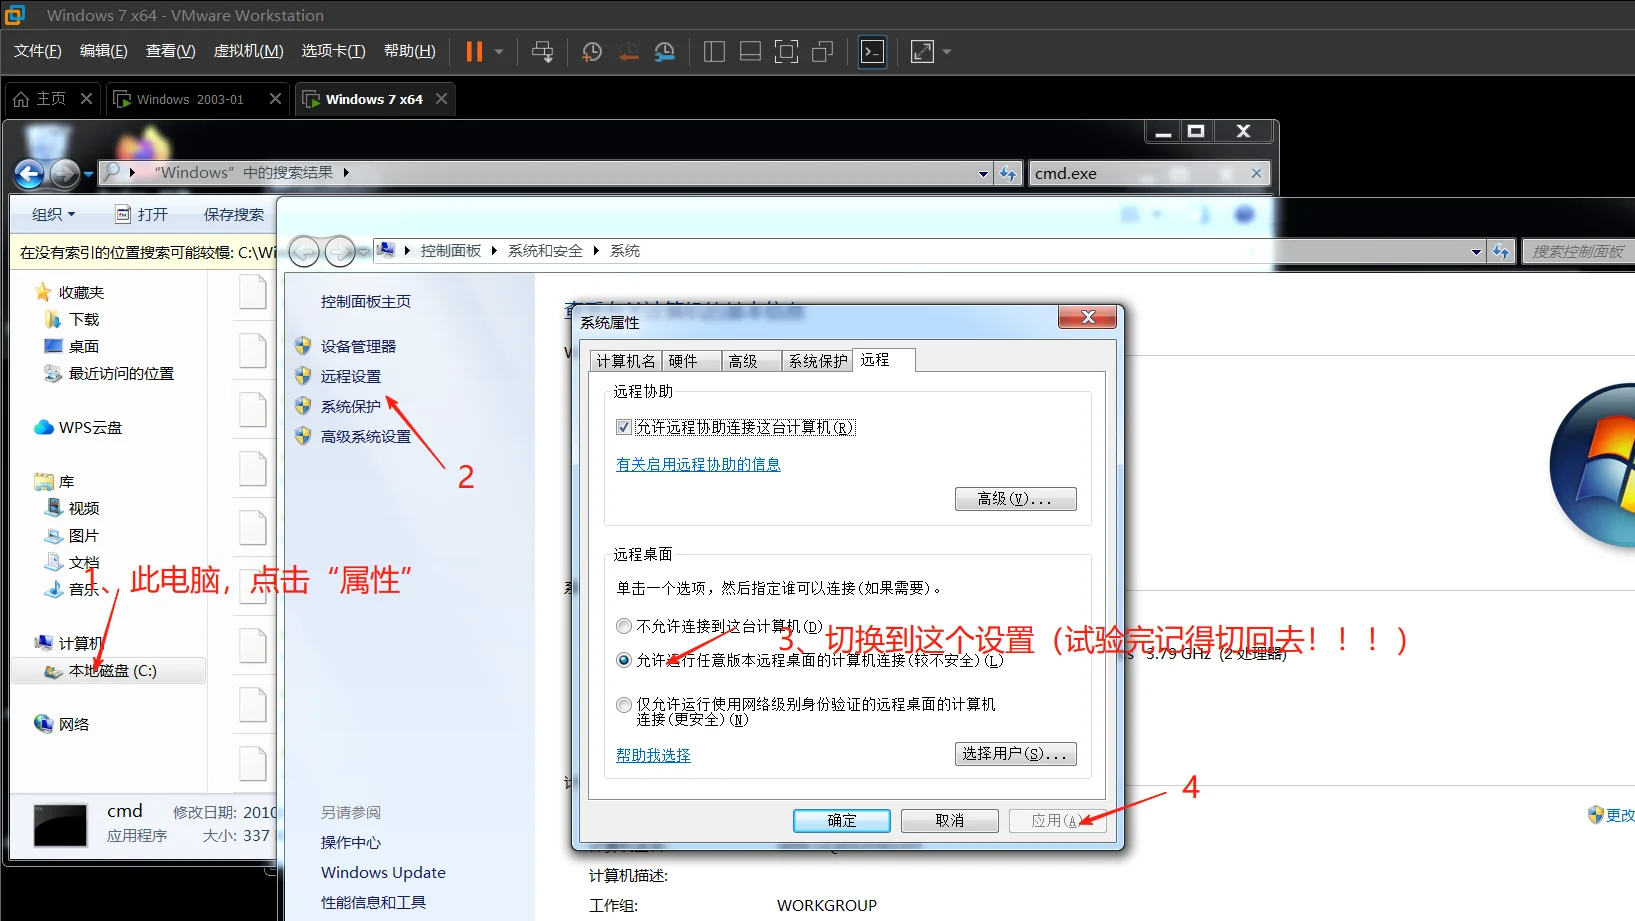Open the VMware console view icon
The image size is (1635, 921).
click(x=872, y=52)
